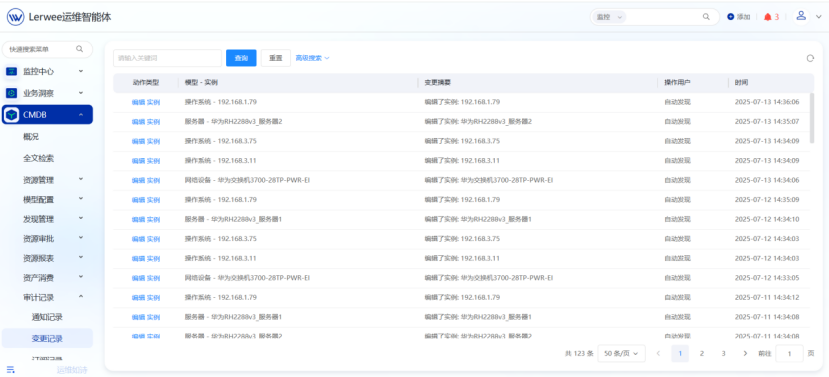Click the 监控中心 monitor icon
The height and width of the screenshot is (377, 829).
(x=12, y=71)
